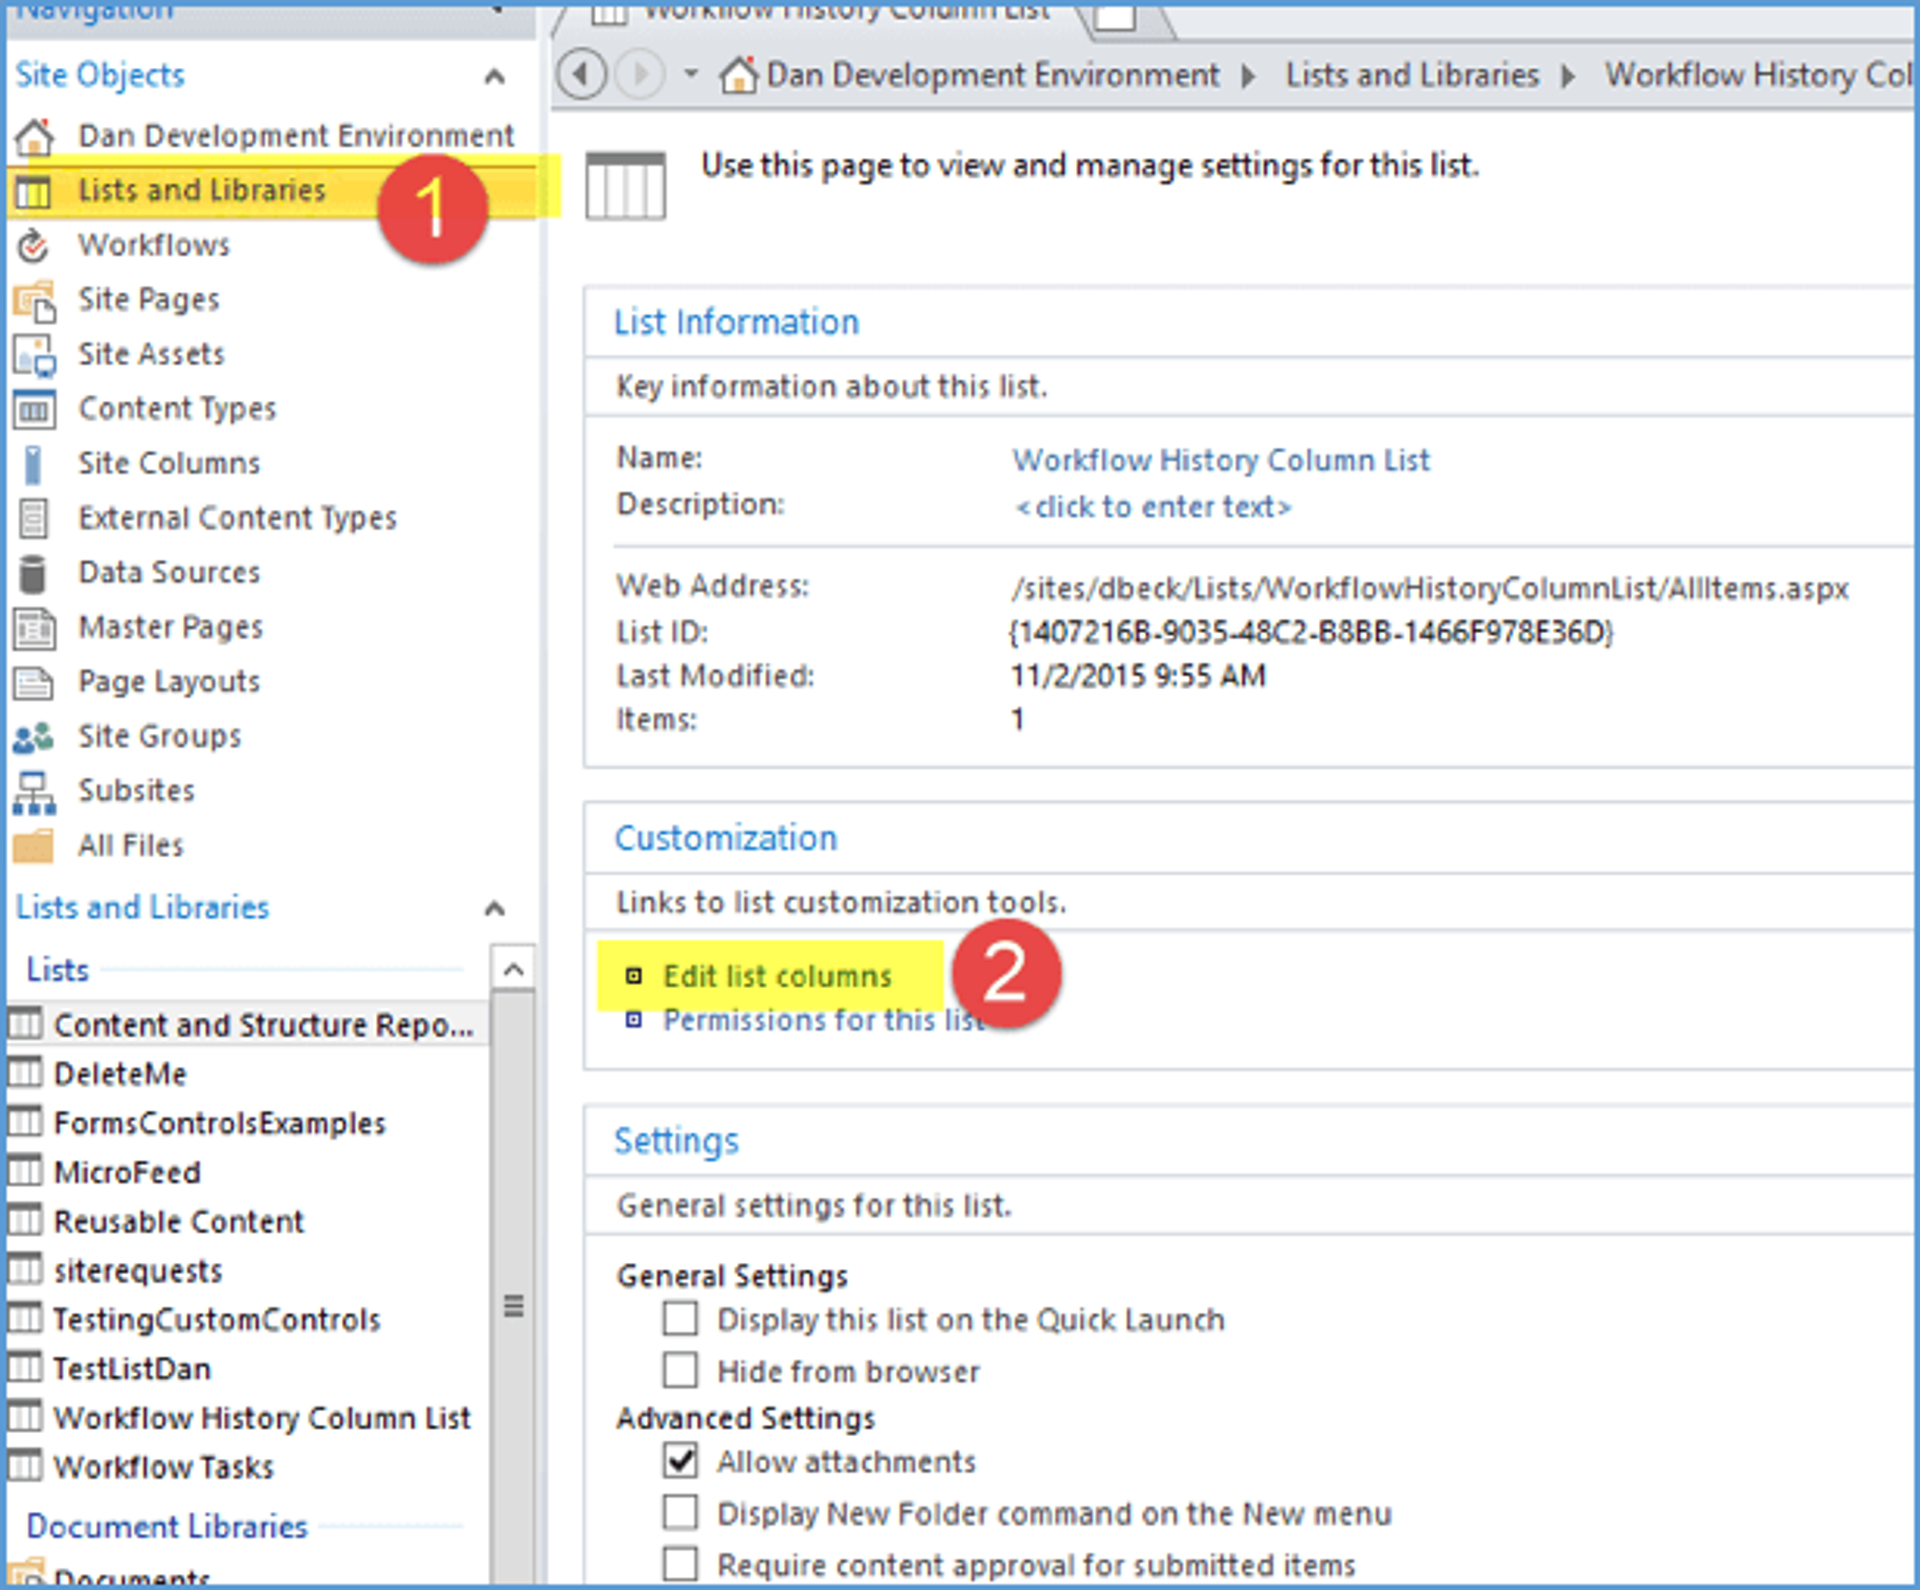1920x1590 pixels.
Task: Click the list panel scroll up arrow
Action: pyautogui.click(x=513, y=969)
